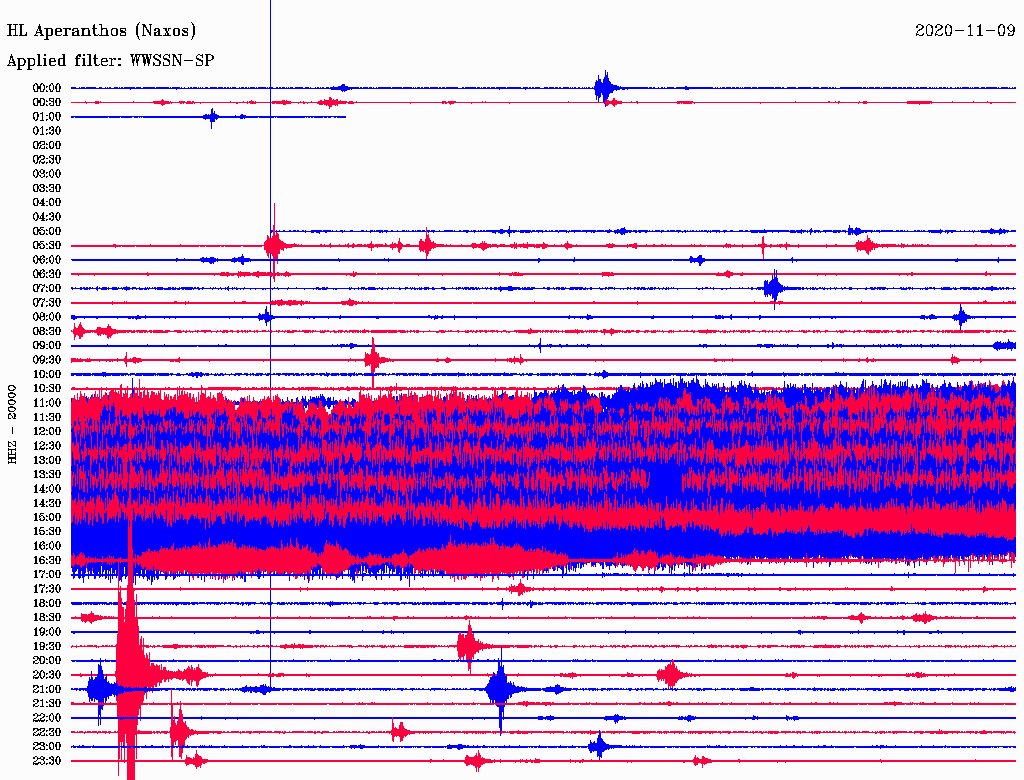Click the '22:00' time label

coord(47,718)
